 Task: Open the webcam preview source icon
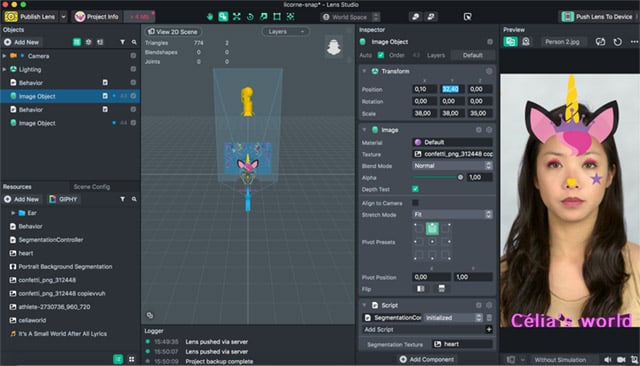tap(526, 42)
